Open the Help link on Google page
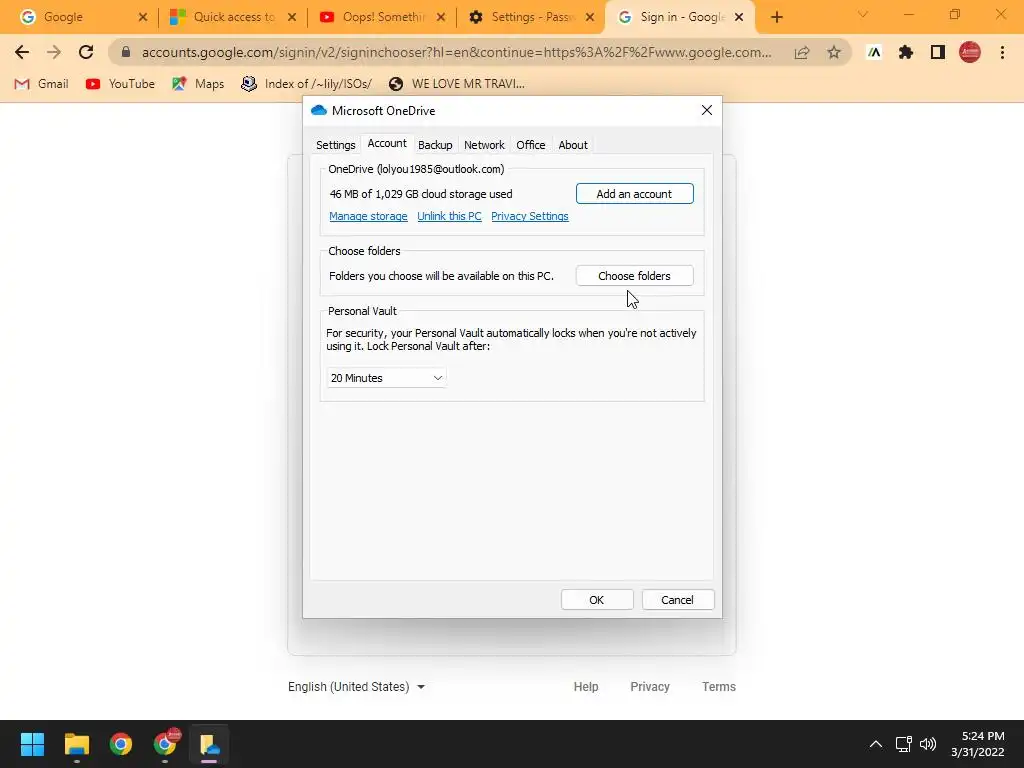 click(586, 687)
